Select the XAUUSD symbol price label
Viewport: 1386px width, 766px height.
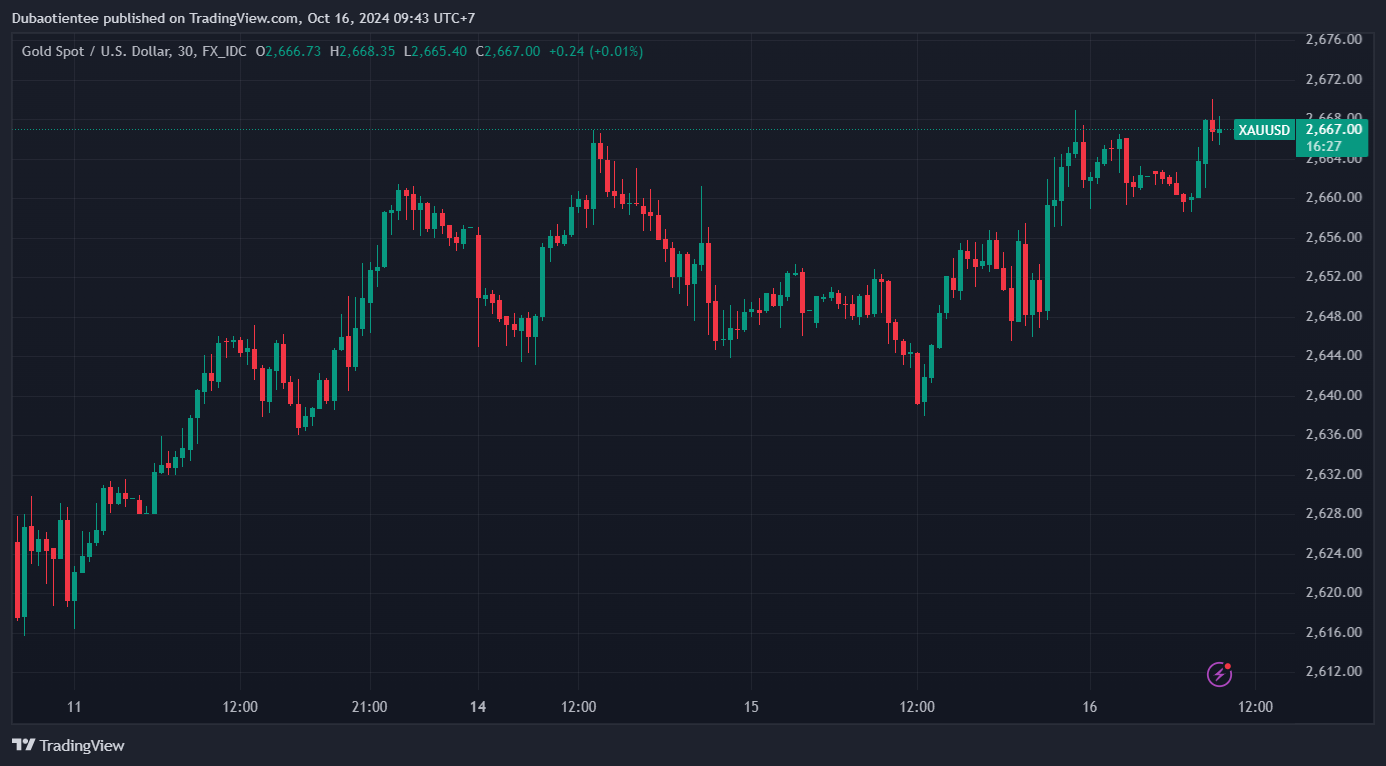coord(1264,130)
